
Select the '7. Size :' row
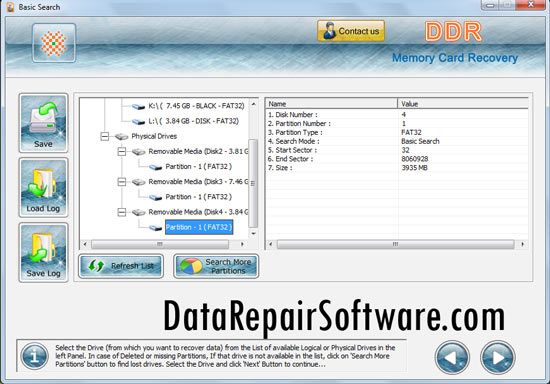397,168
